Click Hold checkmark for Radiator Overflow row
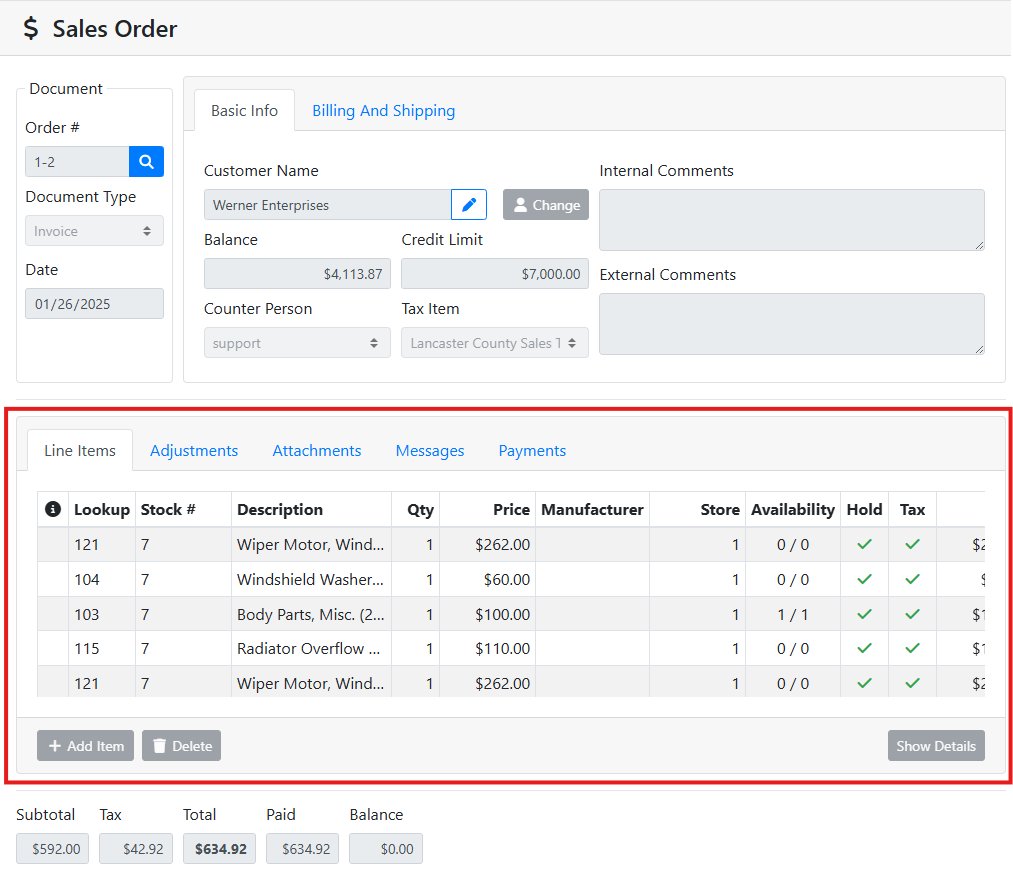Viewport: 1013px width, 888px height. click(x=864, y=648)
